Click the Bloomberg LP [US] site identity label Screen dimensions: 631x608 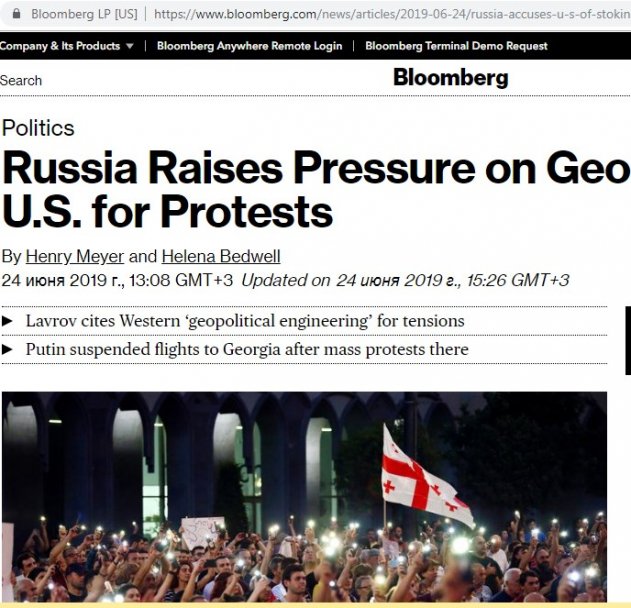tap(83, 14)
